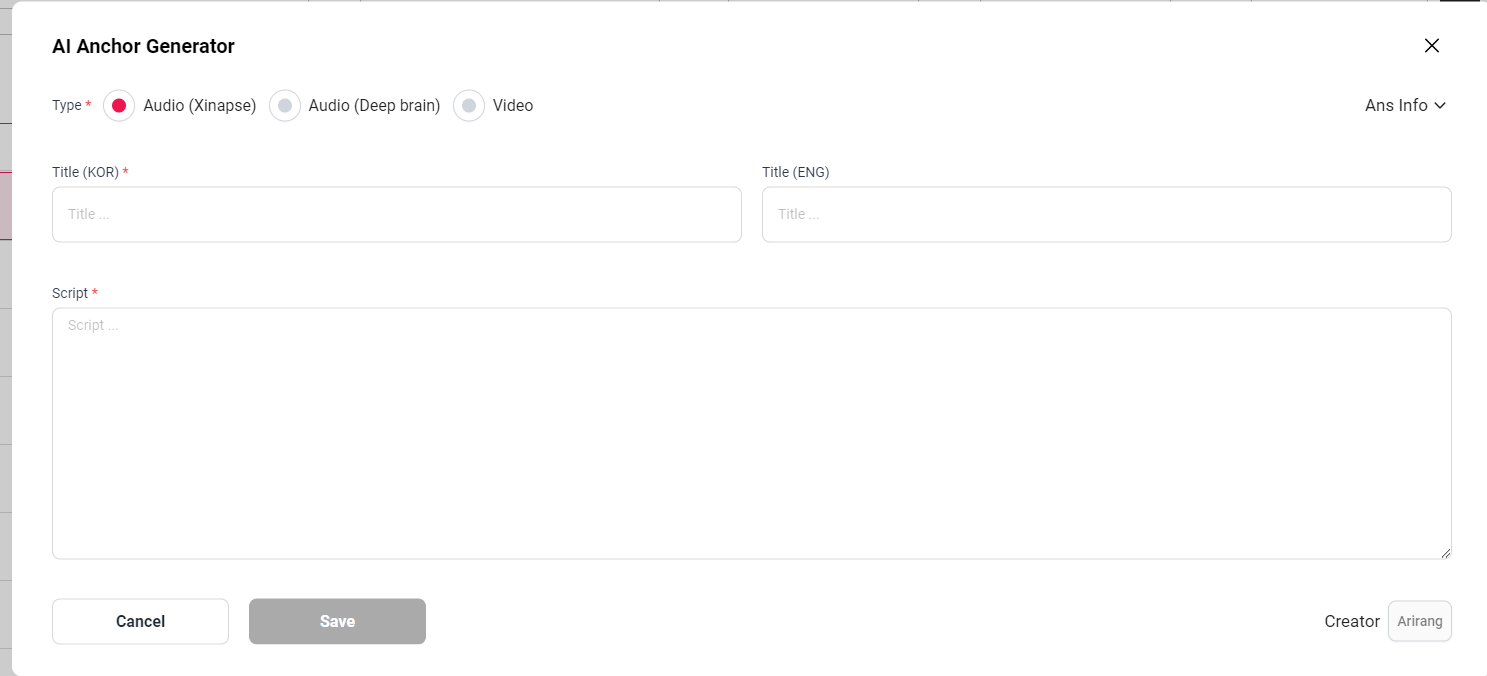Expand the Ans Info dropdown
The height and width of the screenshot is (676, 1487).
[1395, 106]
